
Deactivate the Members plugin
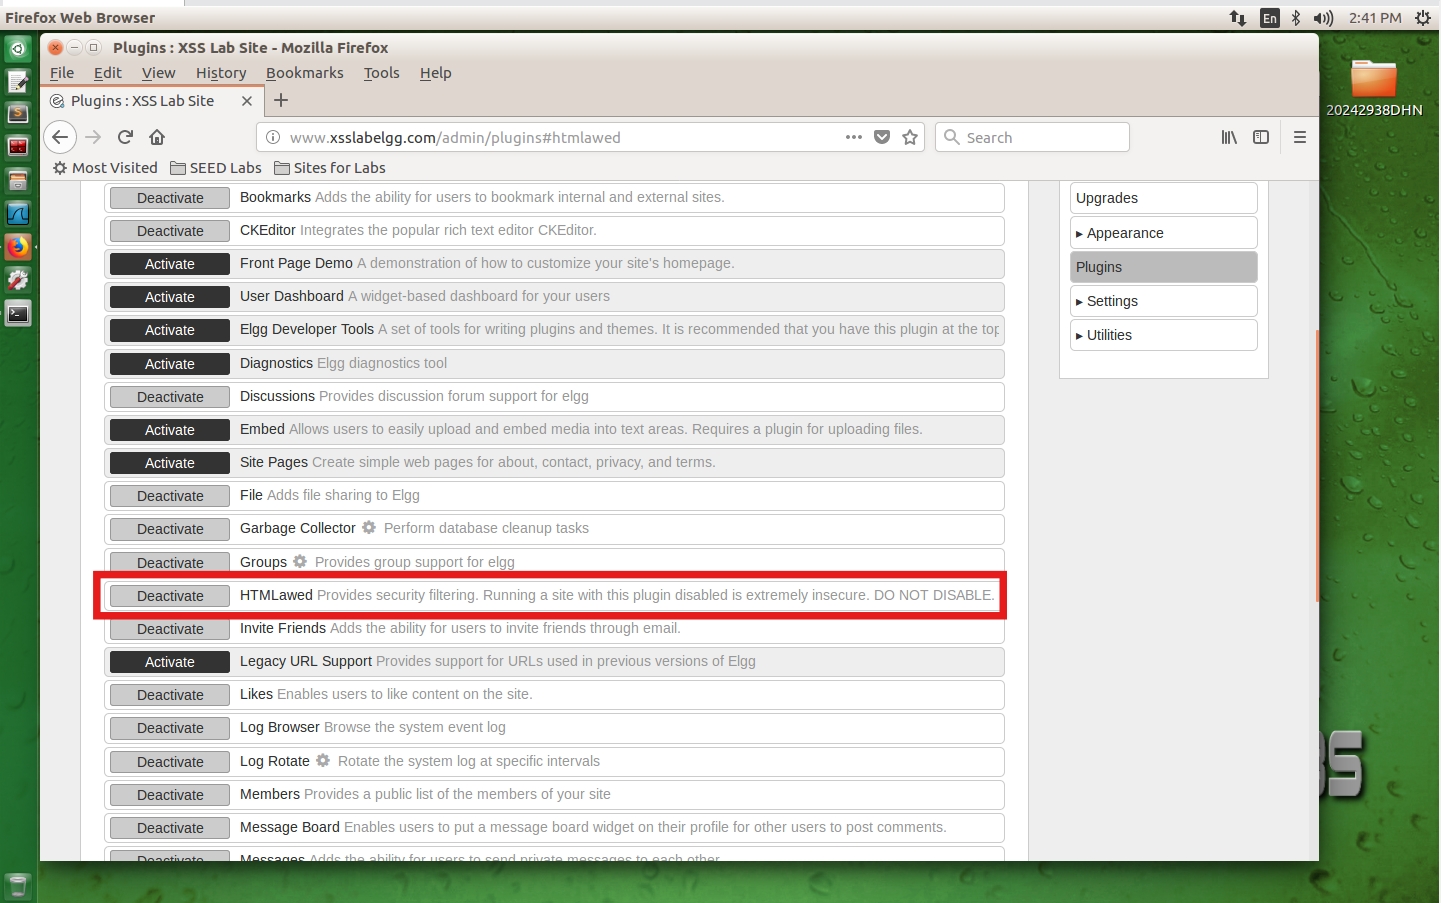tap(170, 795)
